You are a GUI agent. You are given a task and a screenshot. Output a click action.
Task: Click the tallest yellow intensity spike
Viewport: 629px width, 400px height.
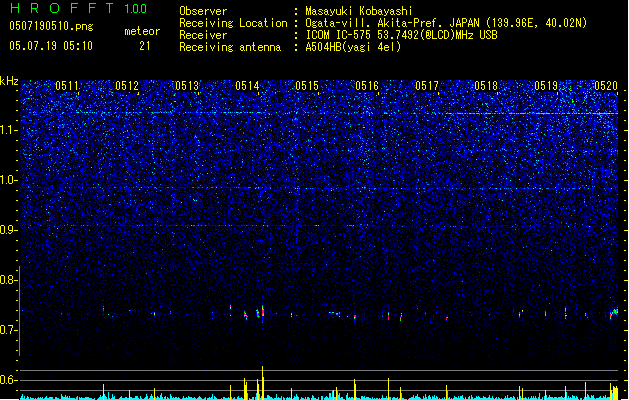click(262, 382)
